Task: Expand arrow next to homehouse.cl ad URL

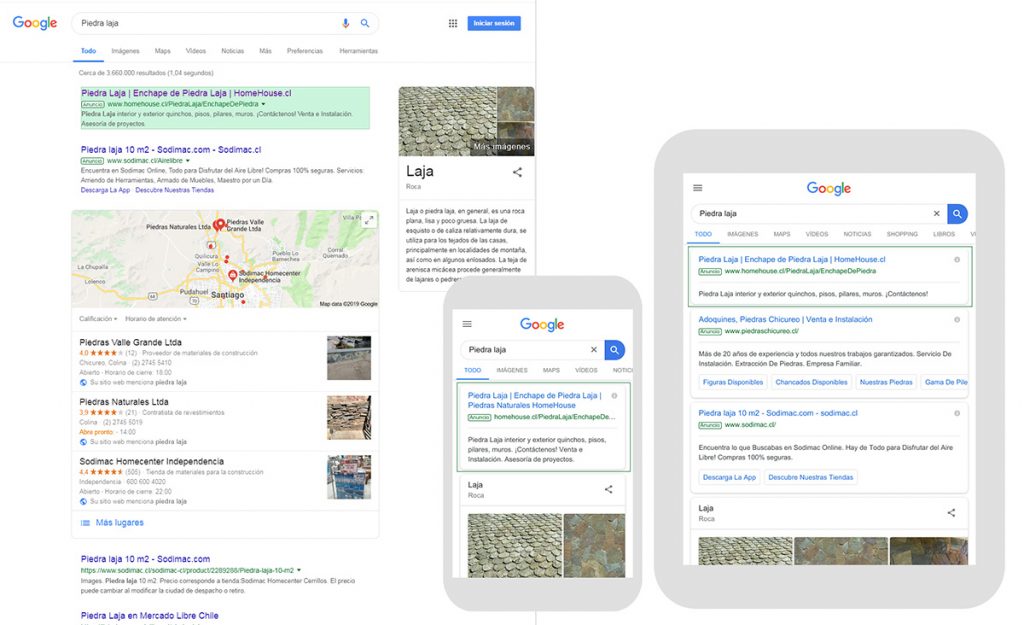Action: (x=263, y=104)
